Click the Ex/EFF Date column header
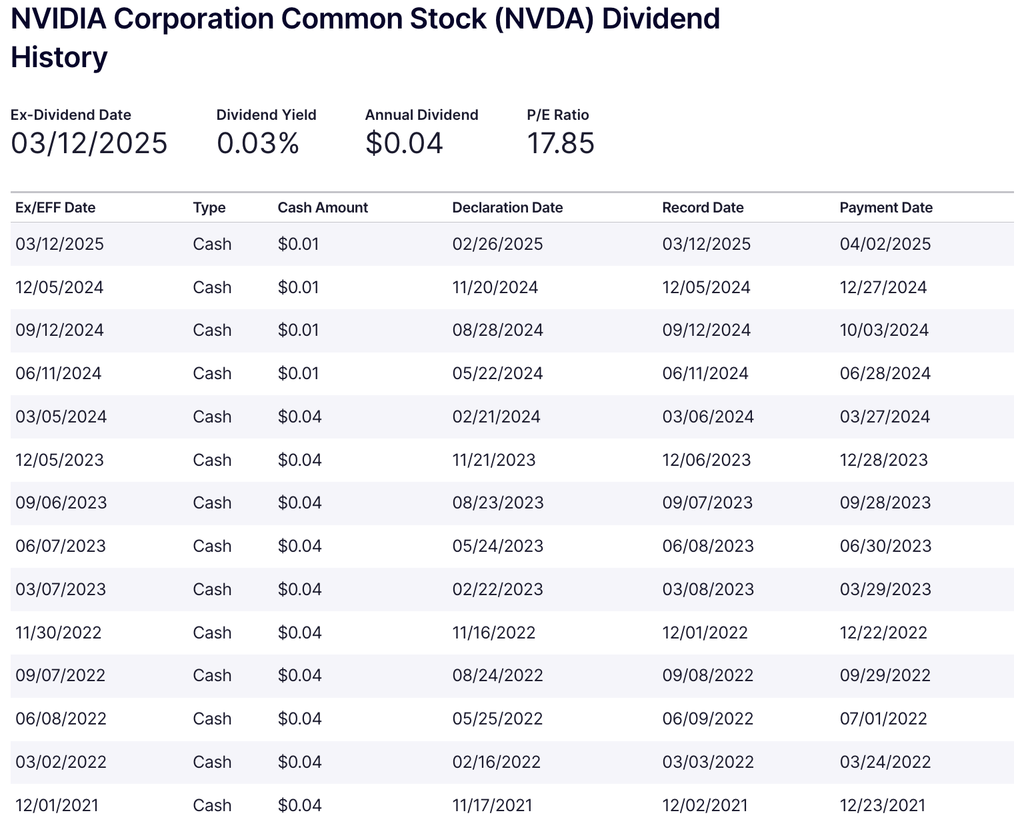The image size is (1024, 825). 55,208
